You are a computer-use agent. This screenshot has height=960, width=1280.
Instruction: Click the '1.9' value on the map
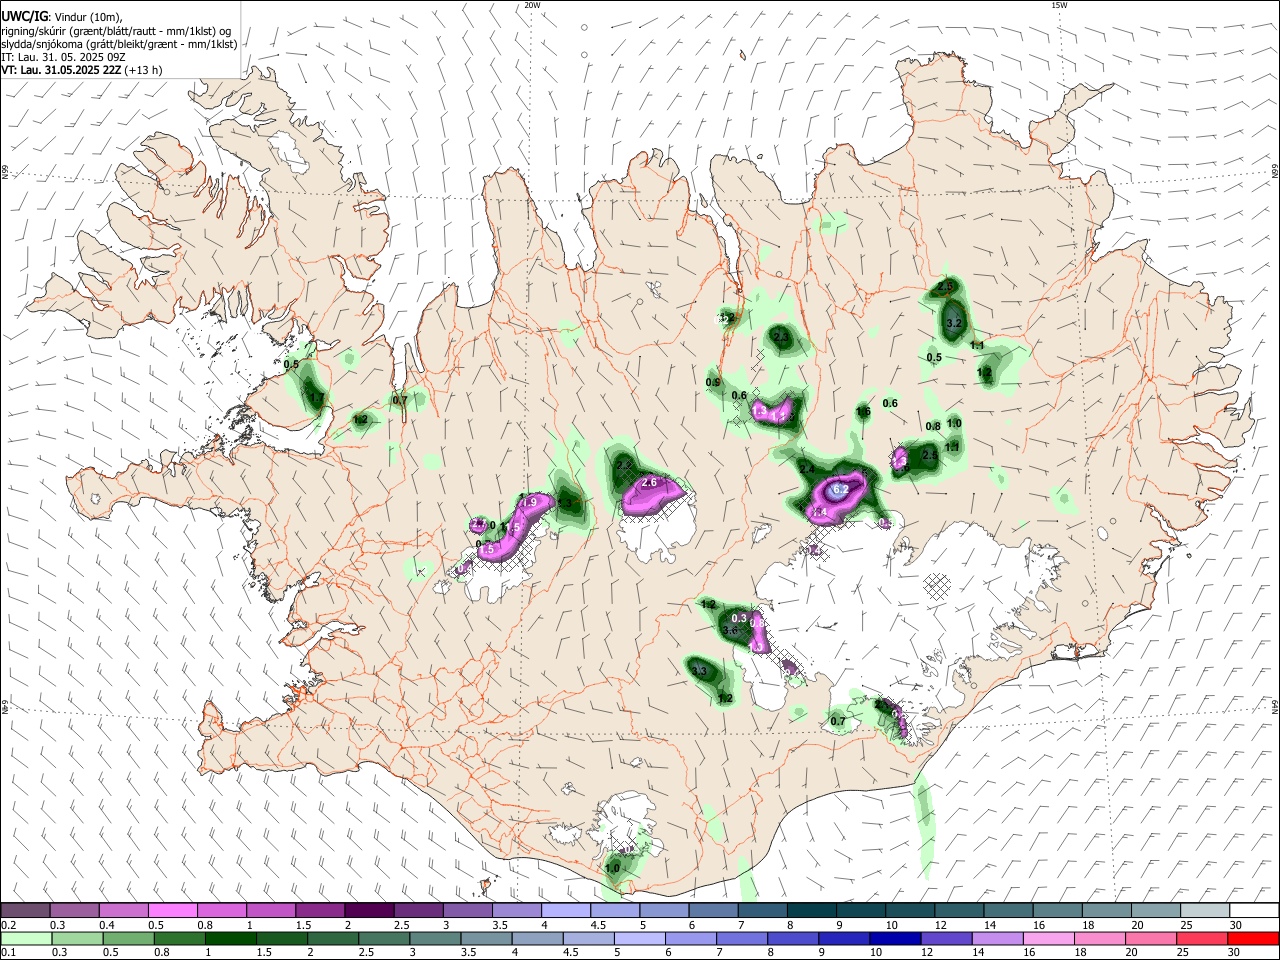tap(530, 502)
